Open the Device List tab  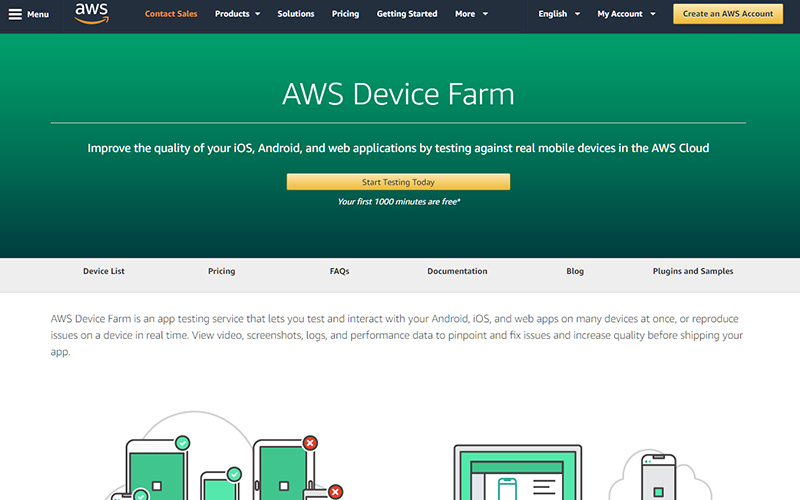(x=104, y=271)
